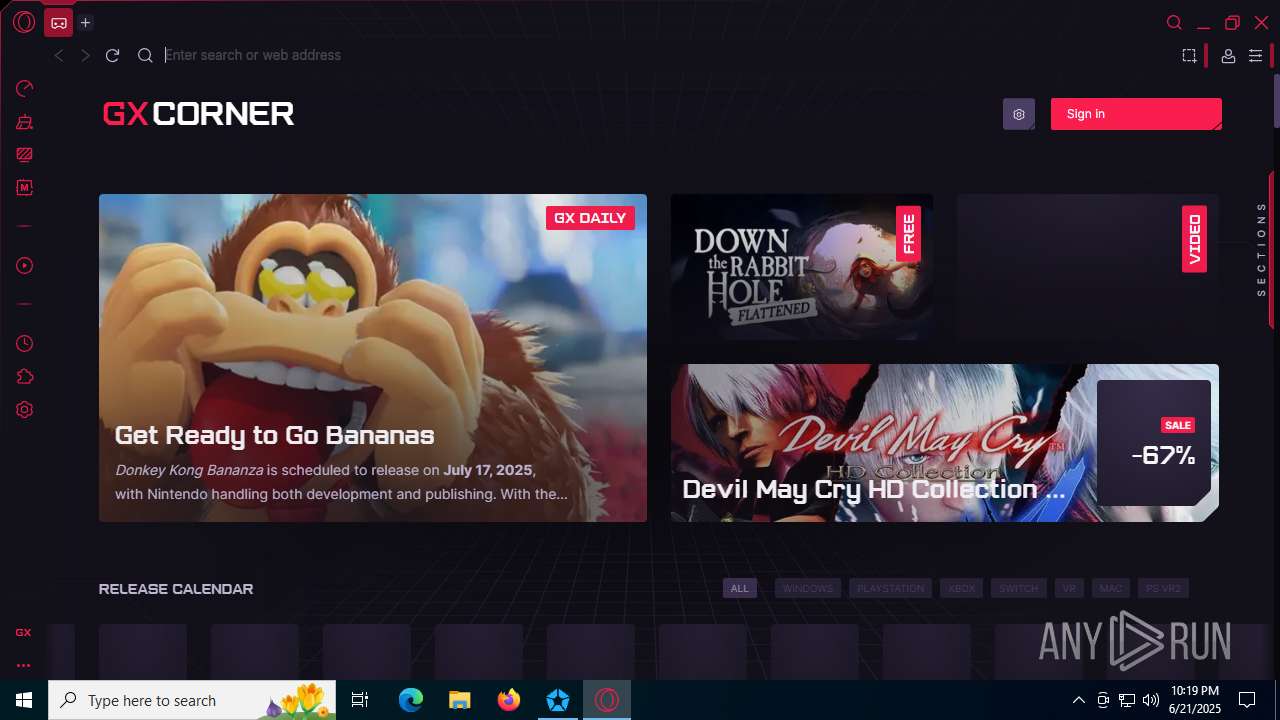The width and height of the screenshot is (1280, 720).
Task: Open the Windows Start menu
Action: coord(24,700)
